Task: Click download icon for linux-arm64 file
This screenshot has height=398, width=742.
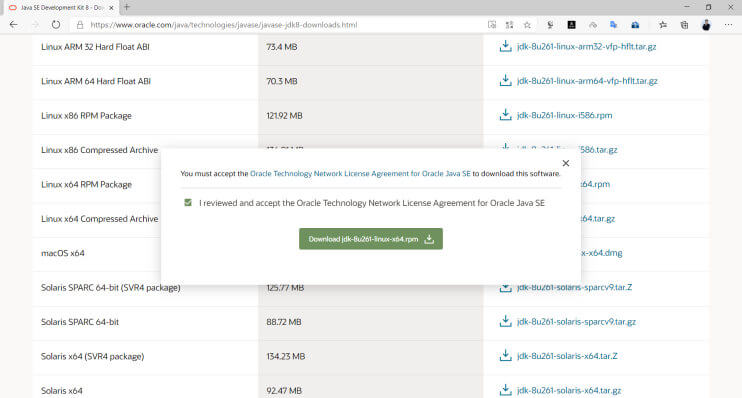Action: coord(505,80)
